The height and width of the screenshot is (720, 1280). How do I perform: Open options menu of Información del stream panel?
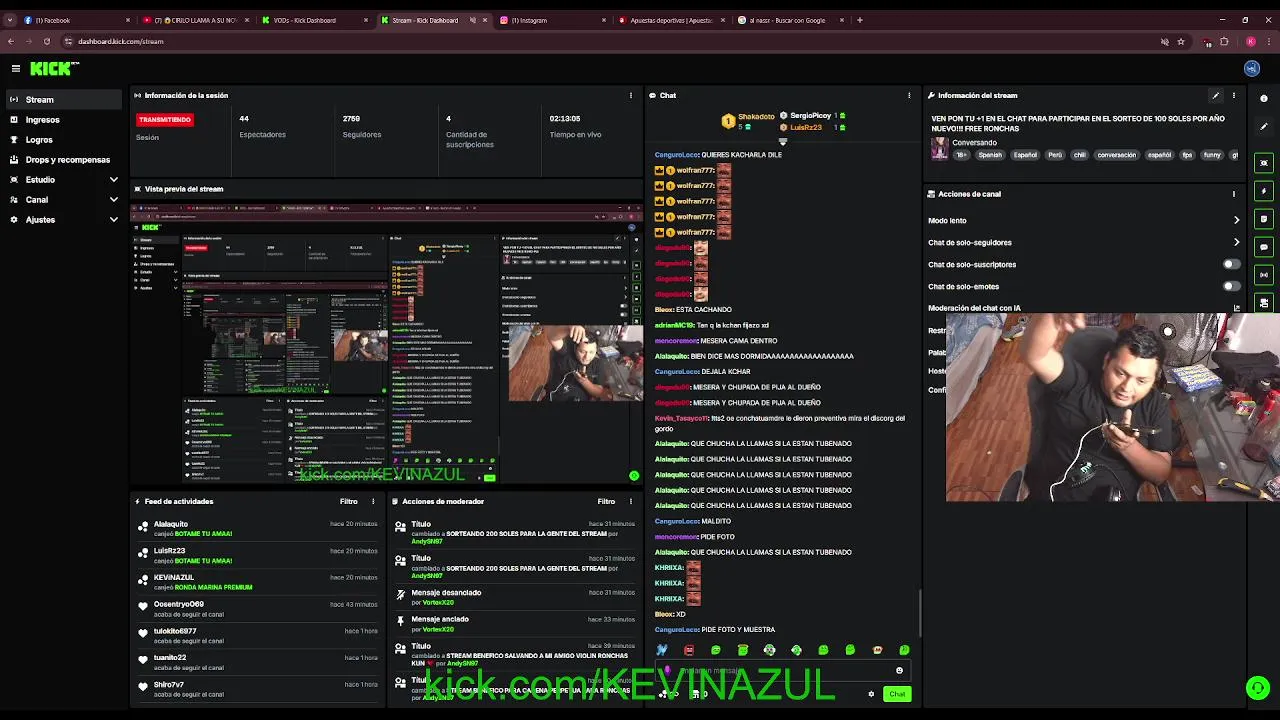1234,95
